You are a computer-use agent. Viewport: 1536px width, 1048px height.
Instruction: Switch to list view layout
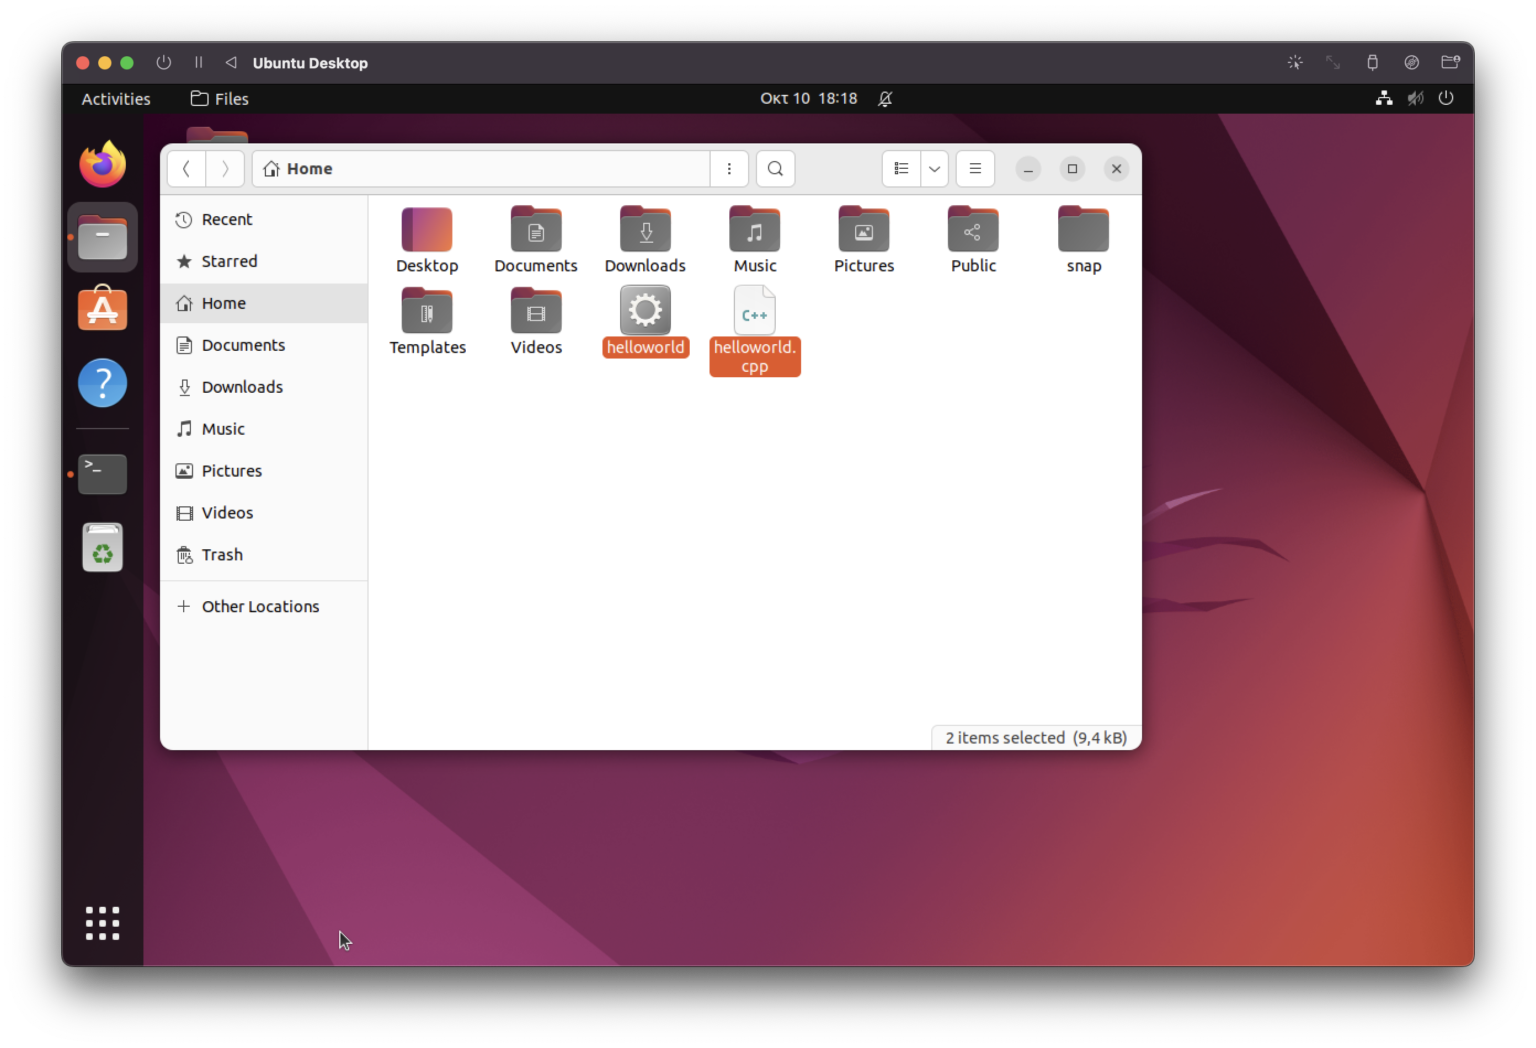tap(901, 169)
